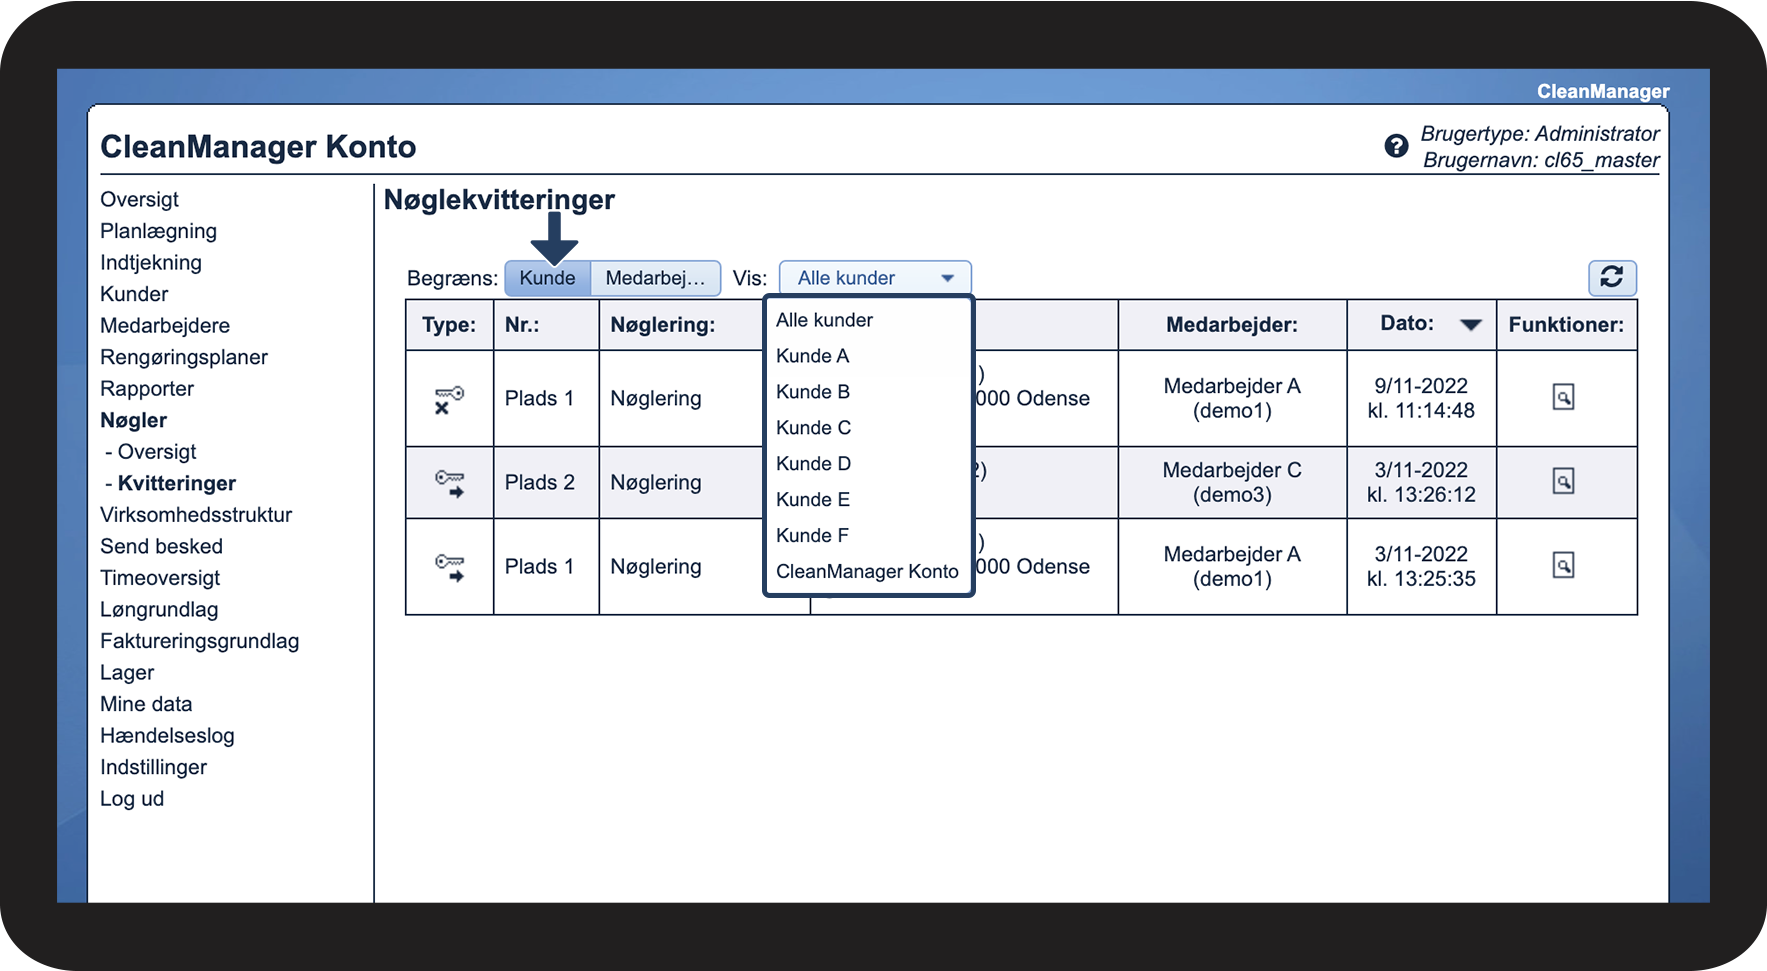The width and height of the screenshot is (1767, 971).
Task: Click date 9/11-2022 kl. 11:14:48
Action: [x=1421, y=398]
